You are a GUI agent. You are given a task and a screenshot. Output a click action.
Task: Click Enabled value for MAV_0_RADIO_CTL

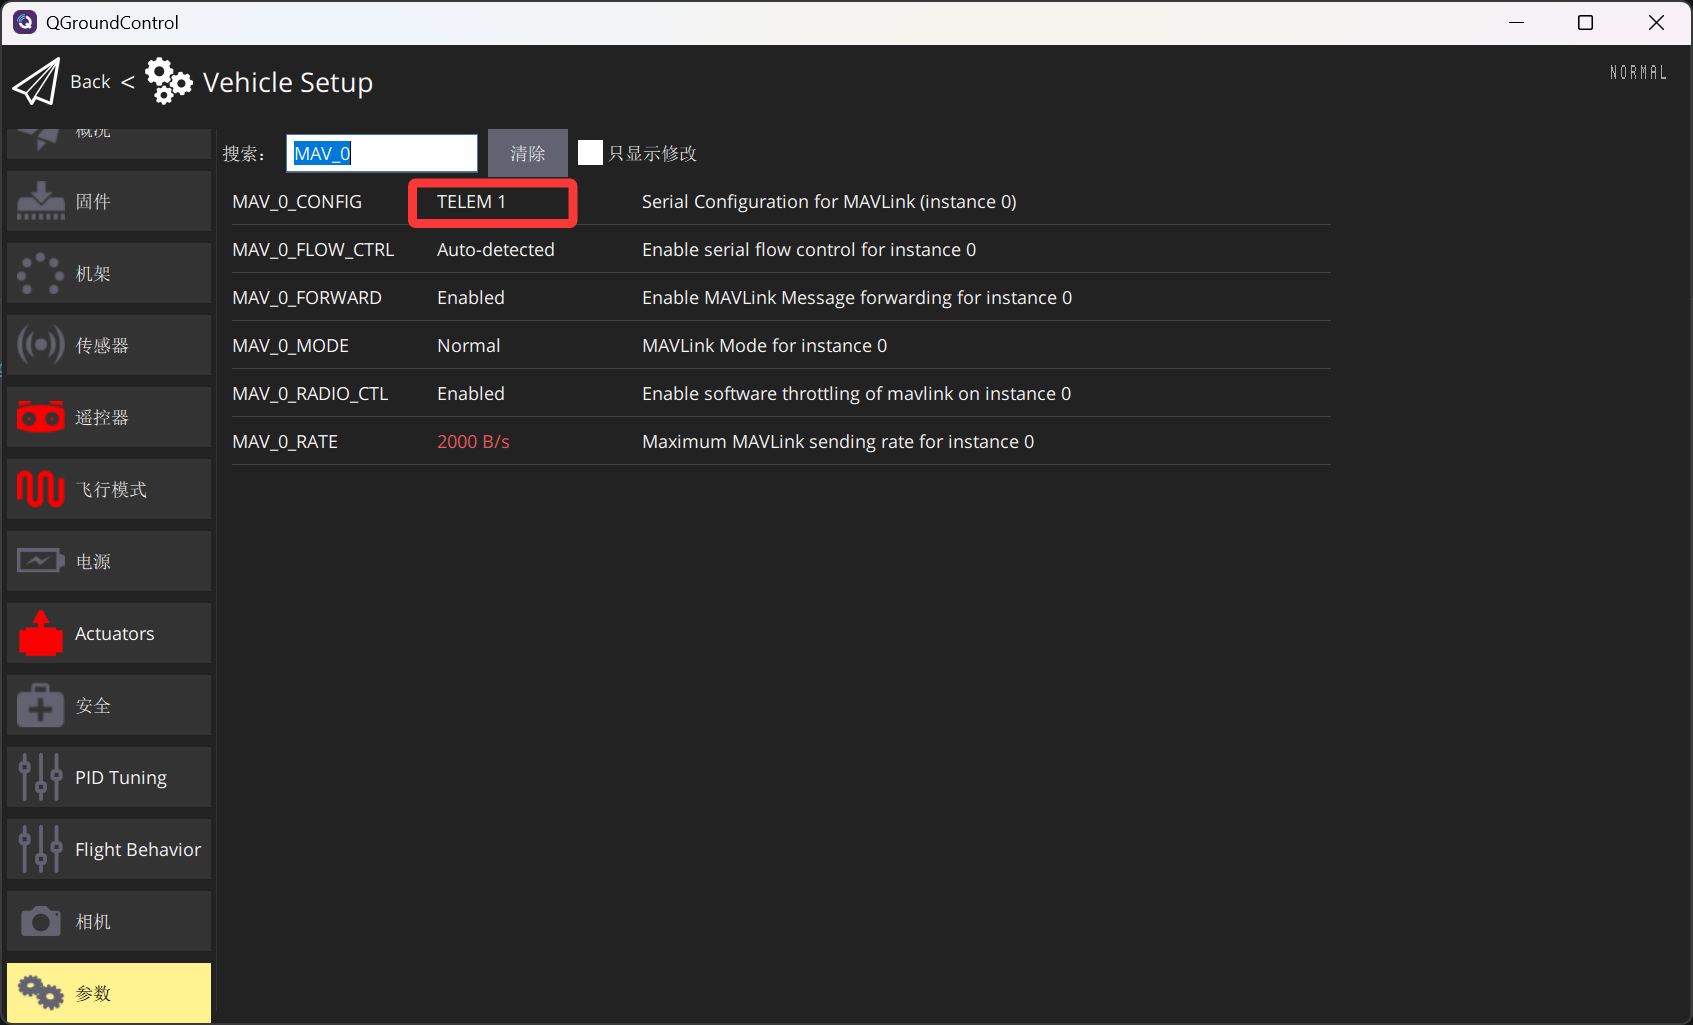coord(471,394)
